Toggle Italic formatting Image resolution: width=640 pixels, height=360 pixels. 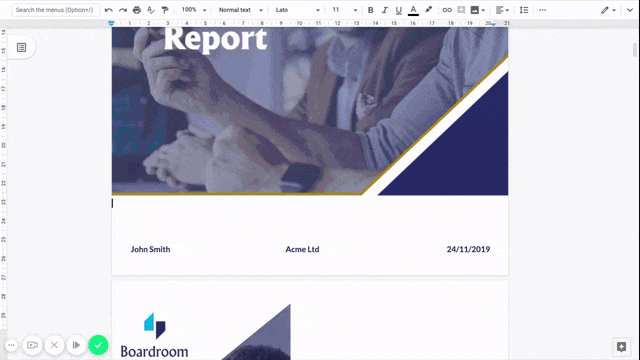click(384, 10)
